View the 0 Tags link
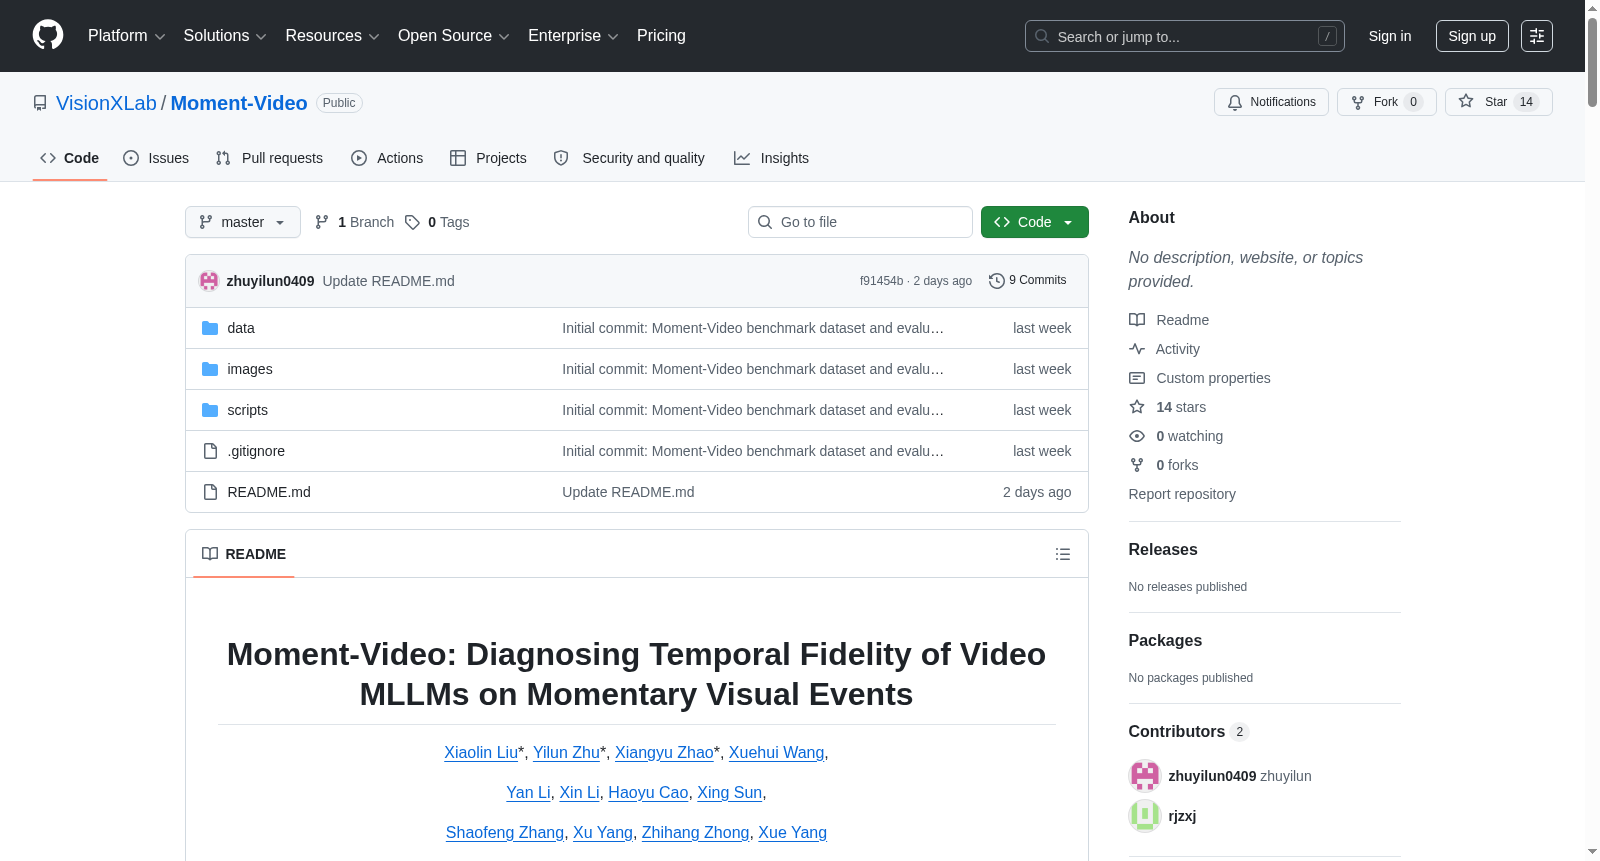 point(438,222)
